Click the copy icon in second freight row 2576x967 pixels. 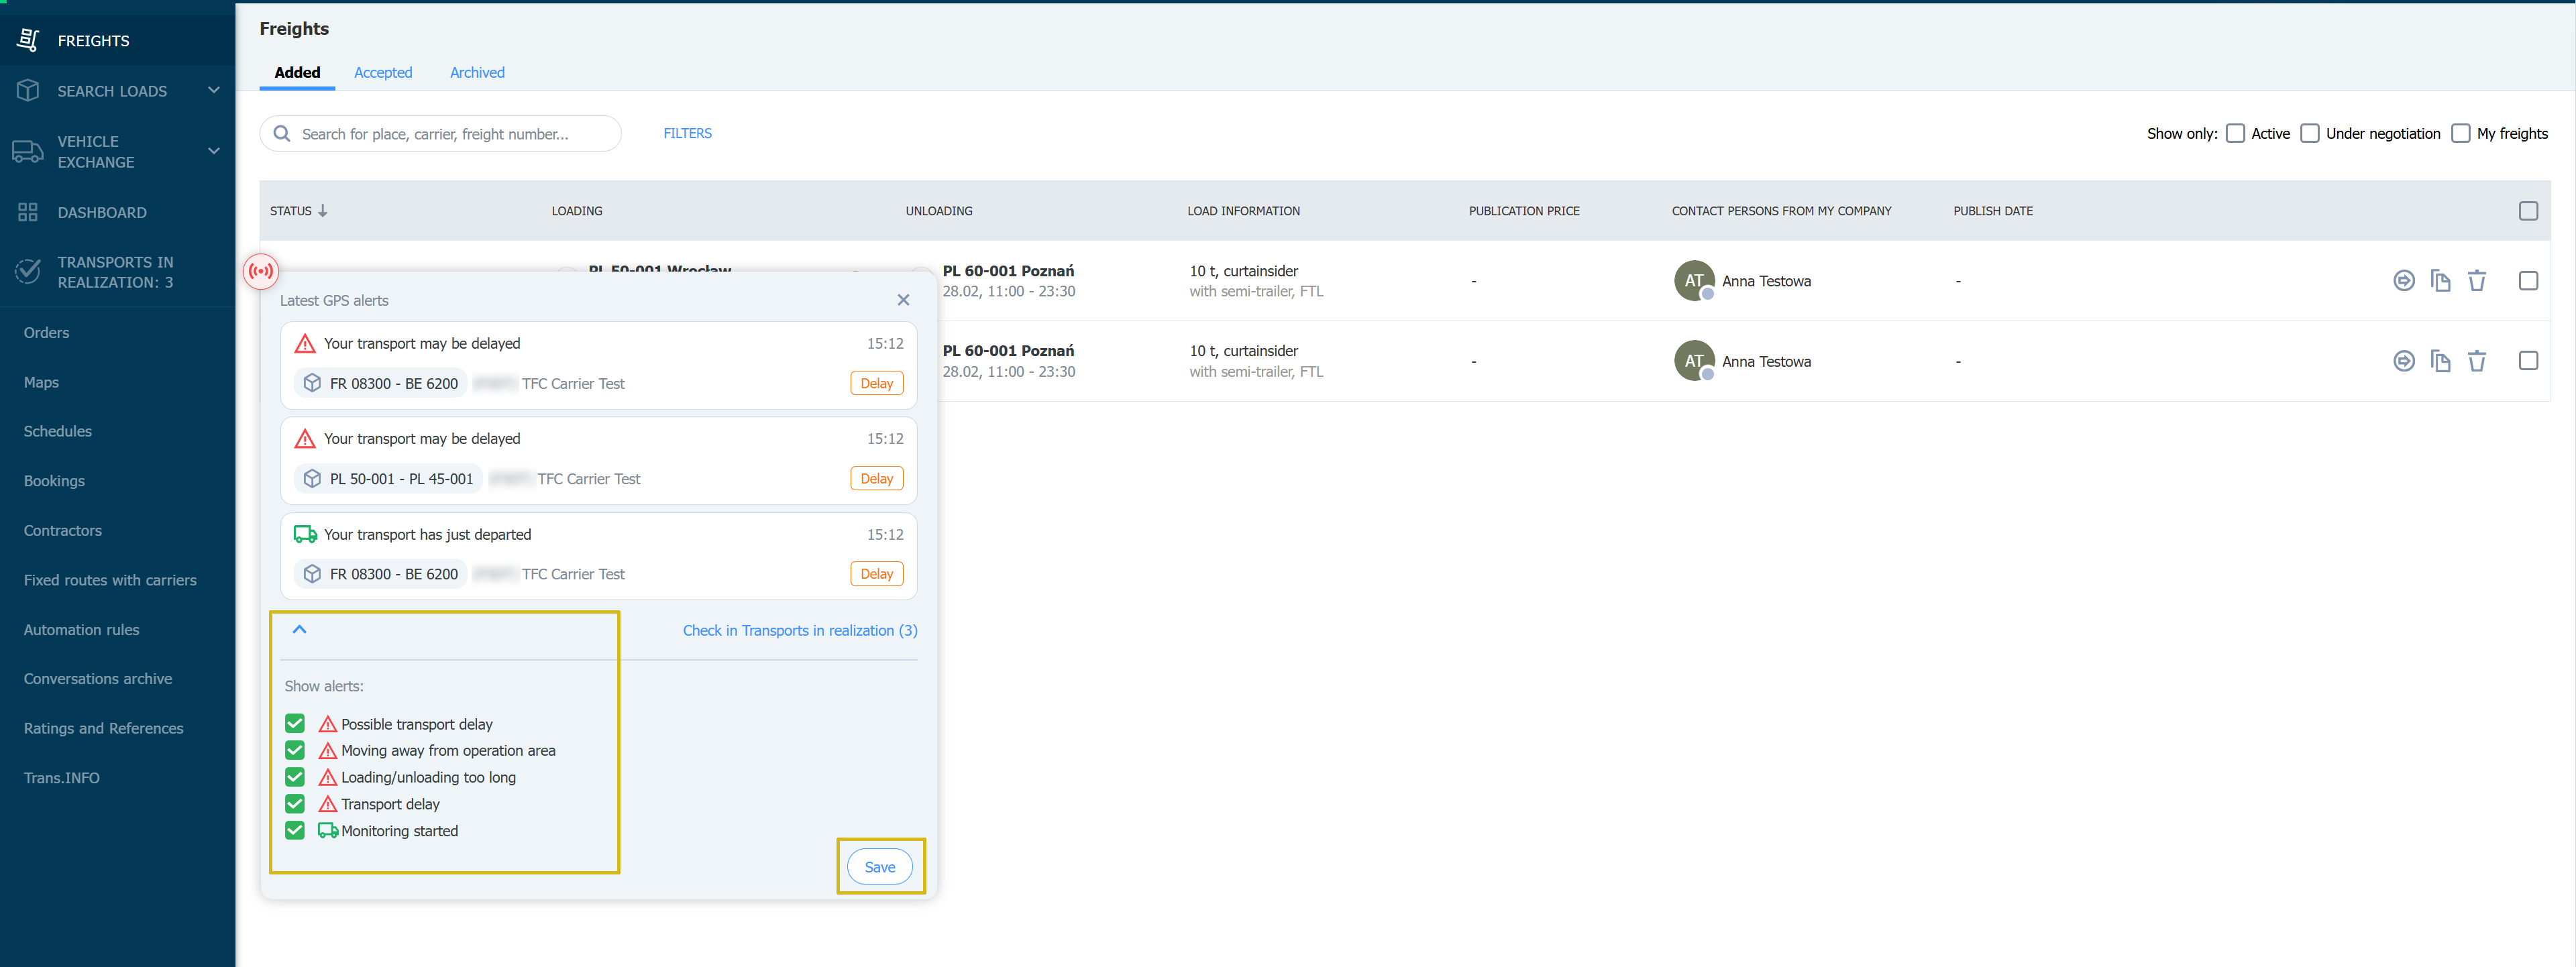[x=2441, y=361]
